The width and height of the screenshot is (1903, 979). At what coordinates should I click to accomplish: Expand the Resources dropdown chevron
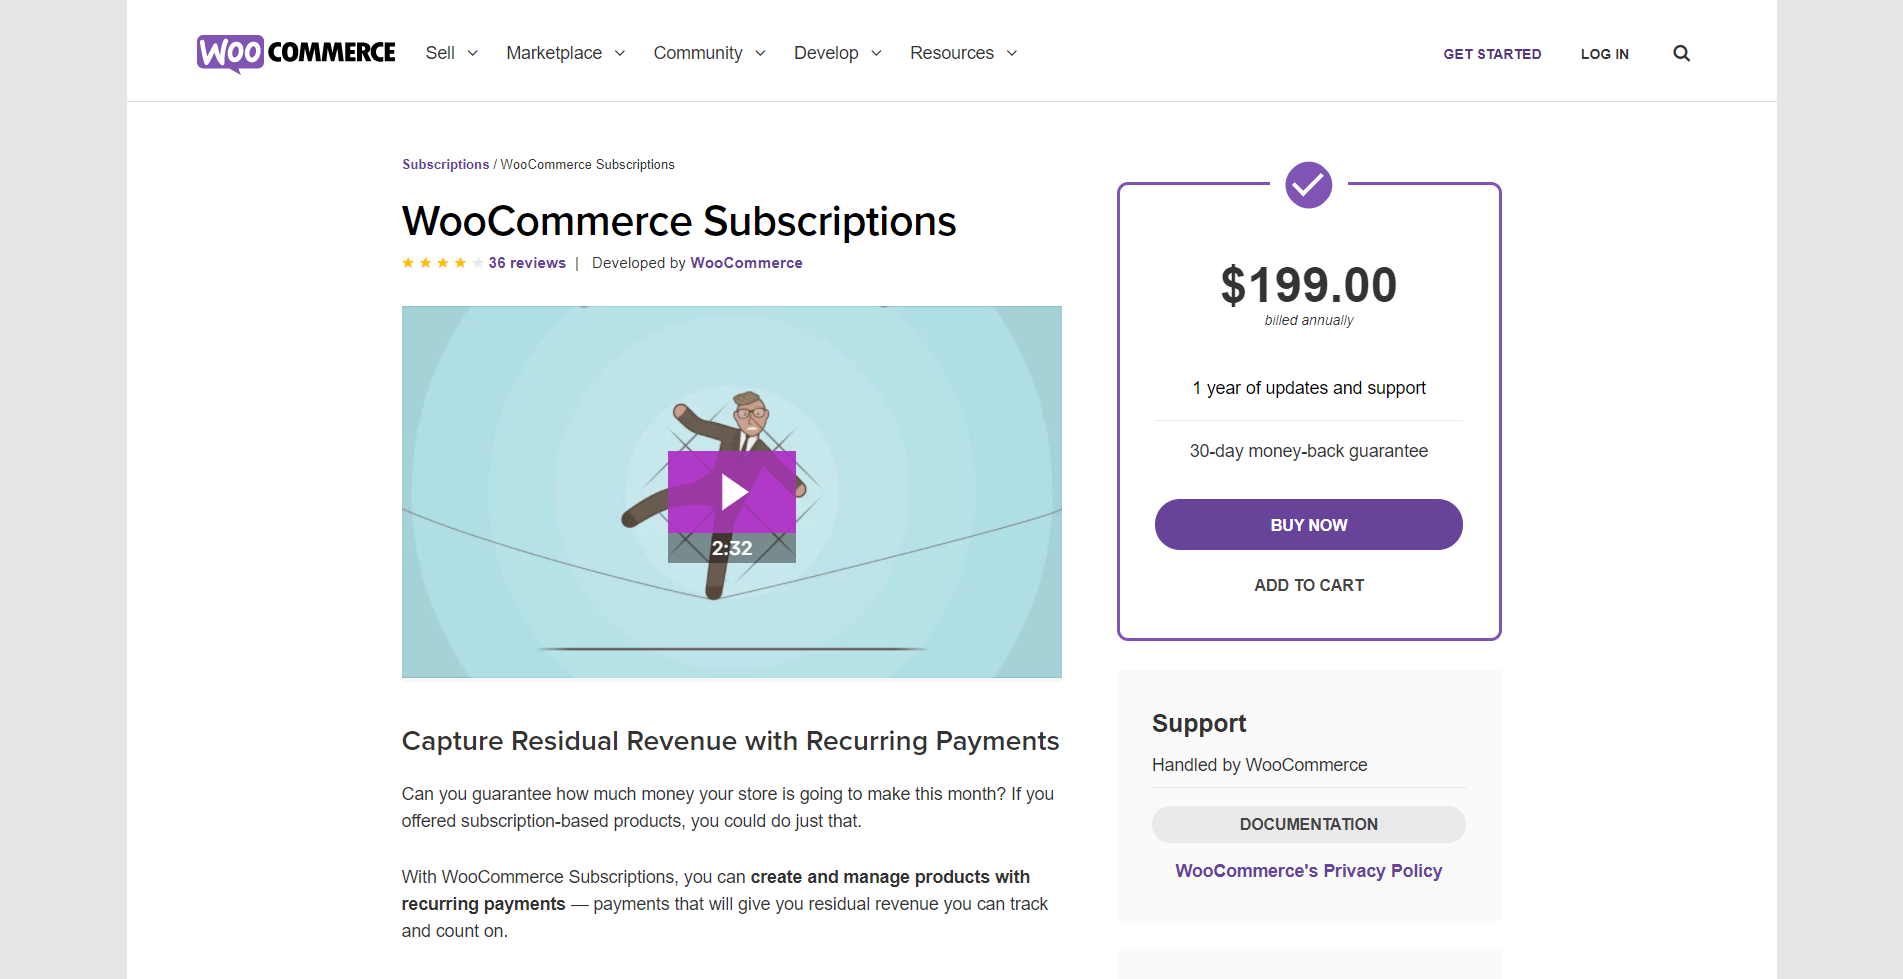(x=1011, y=53)
